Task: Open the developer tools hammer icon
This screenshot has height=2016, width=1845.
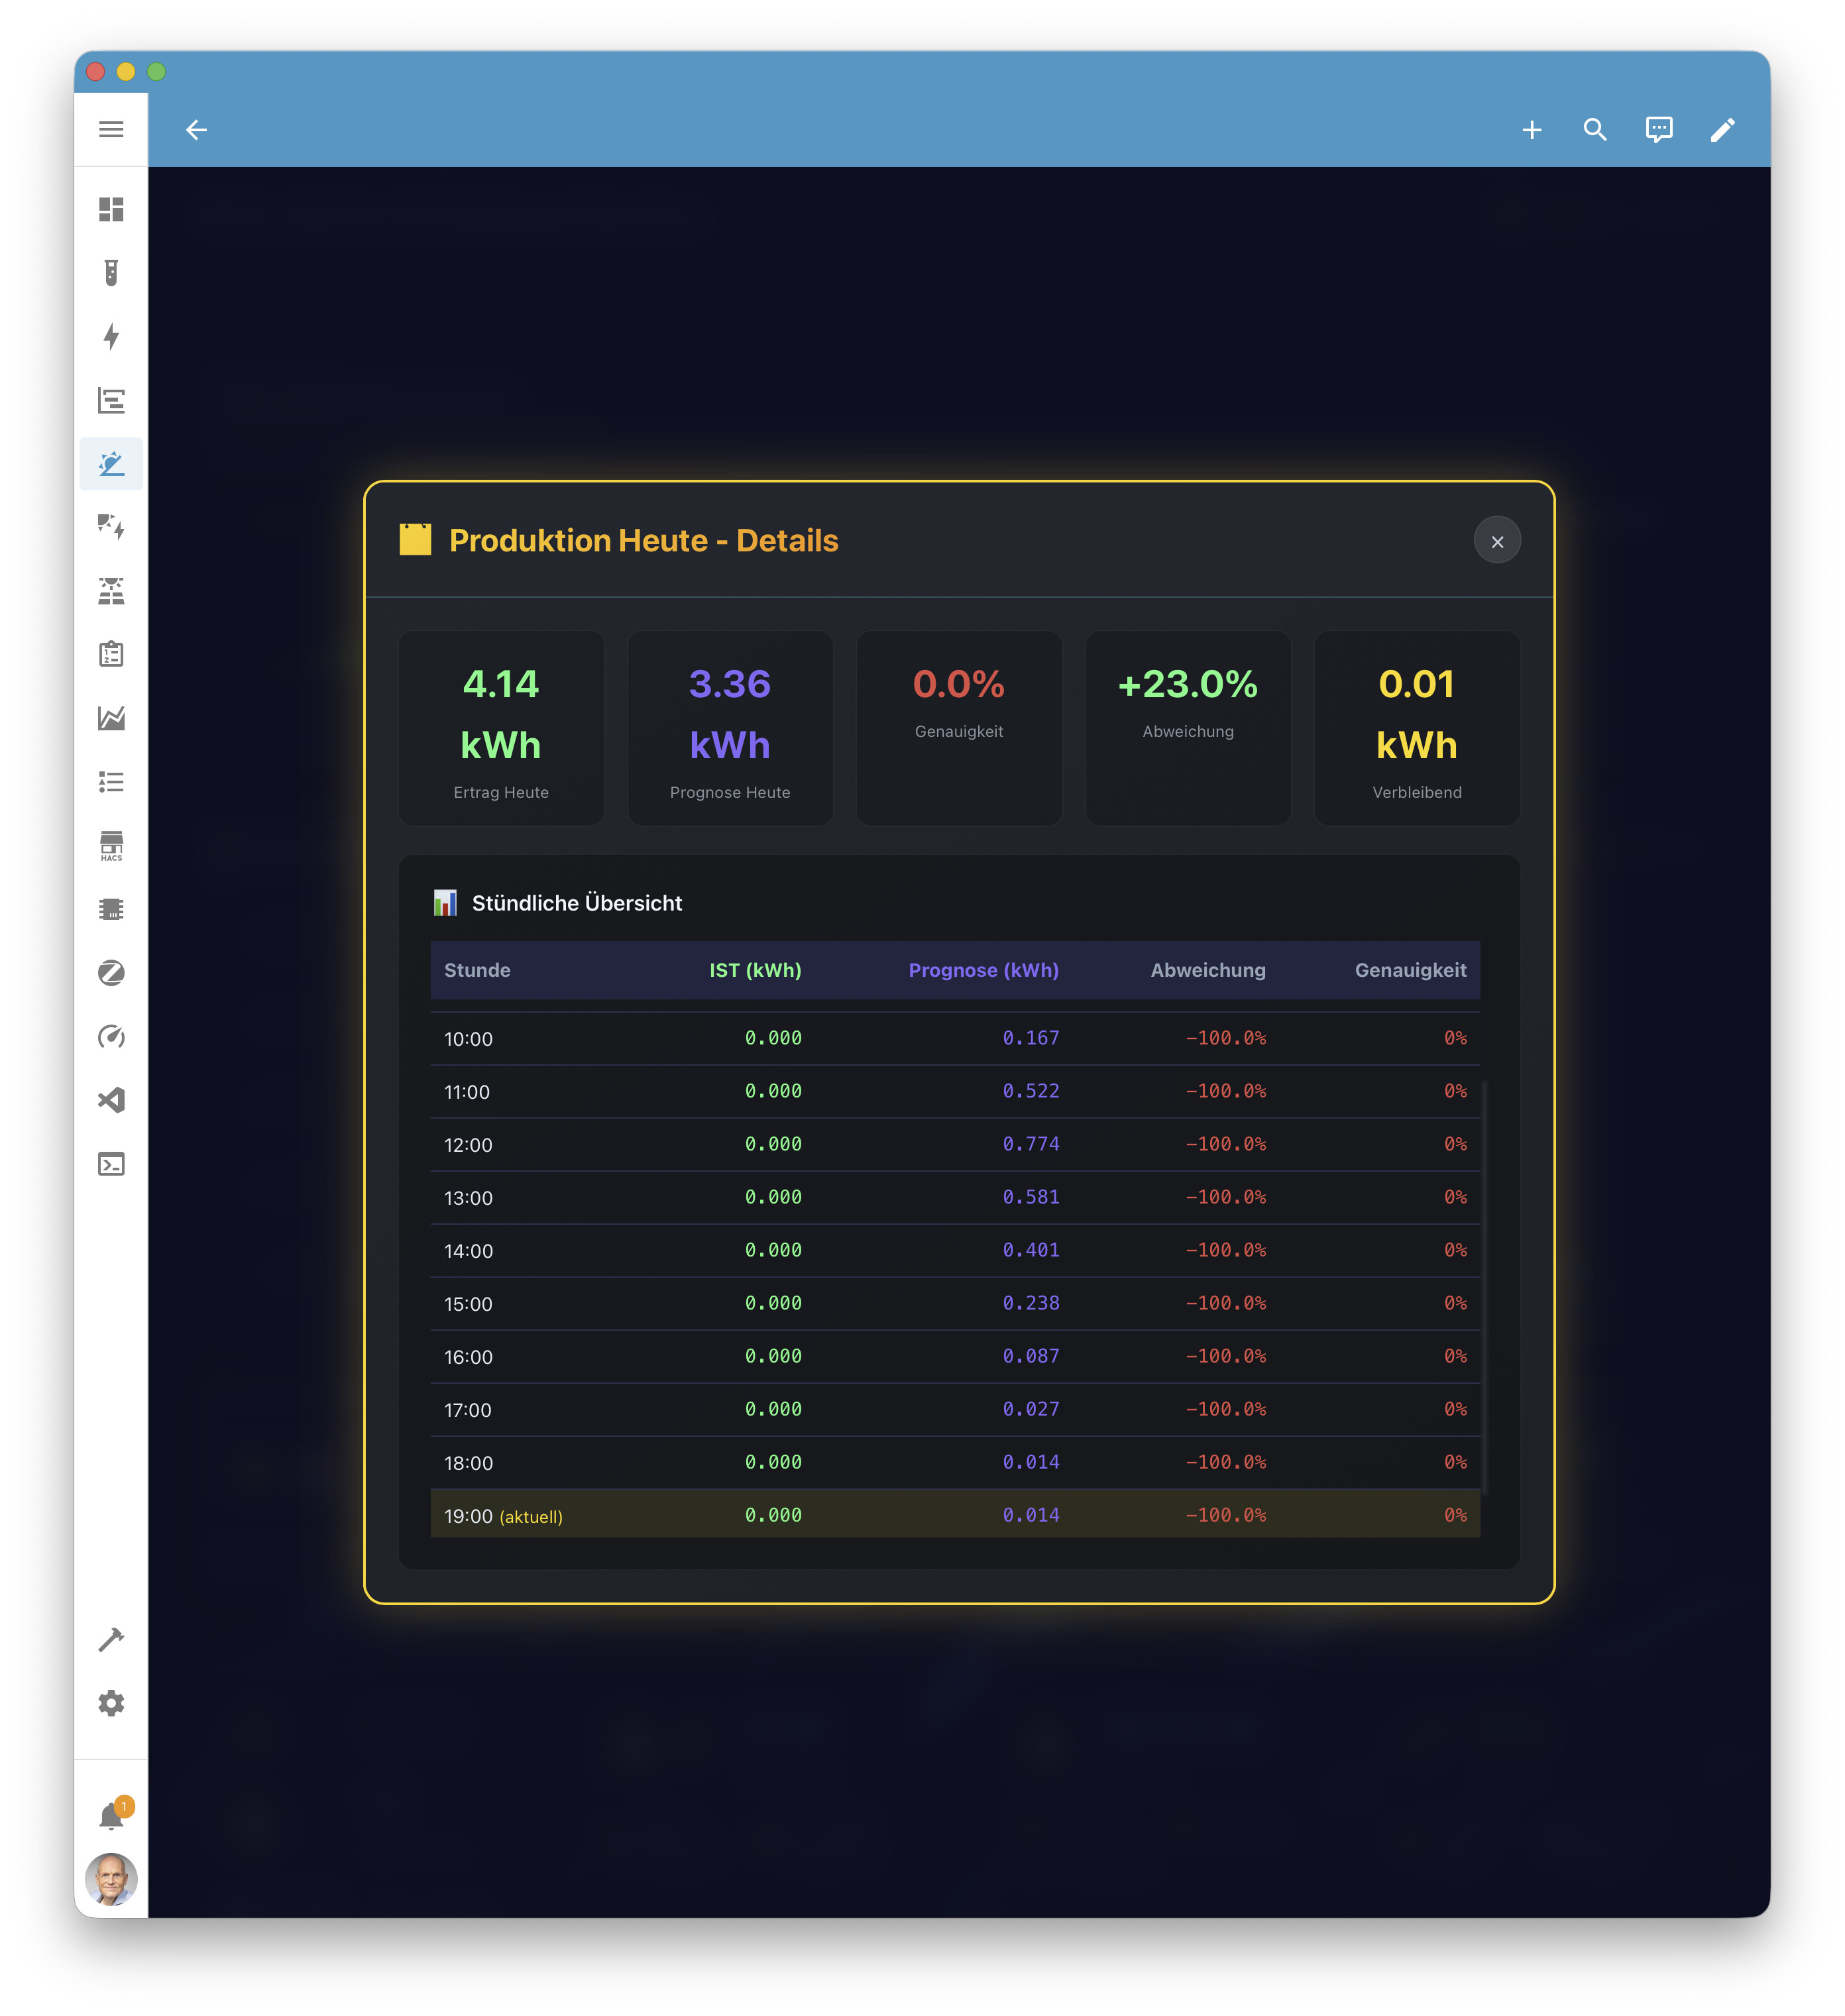Action: (111, 1639)
